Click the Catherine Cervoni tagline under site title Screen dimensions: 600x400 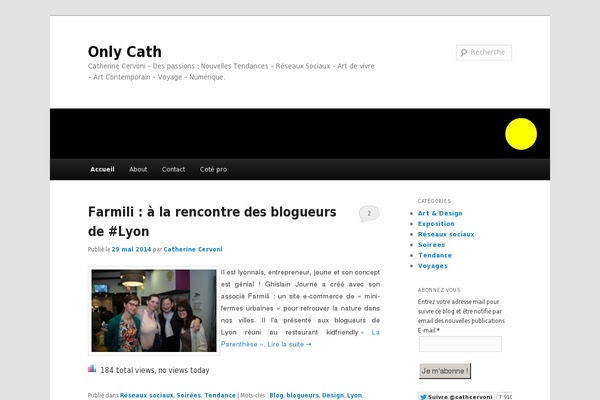(231, 72)
